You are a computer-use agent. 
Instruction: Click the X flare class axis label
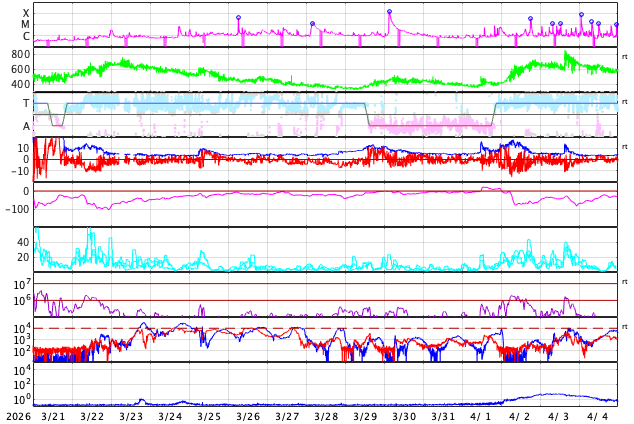point(26,13)
